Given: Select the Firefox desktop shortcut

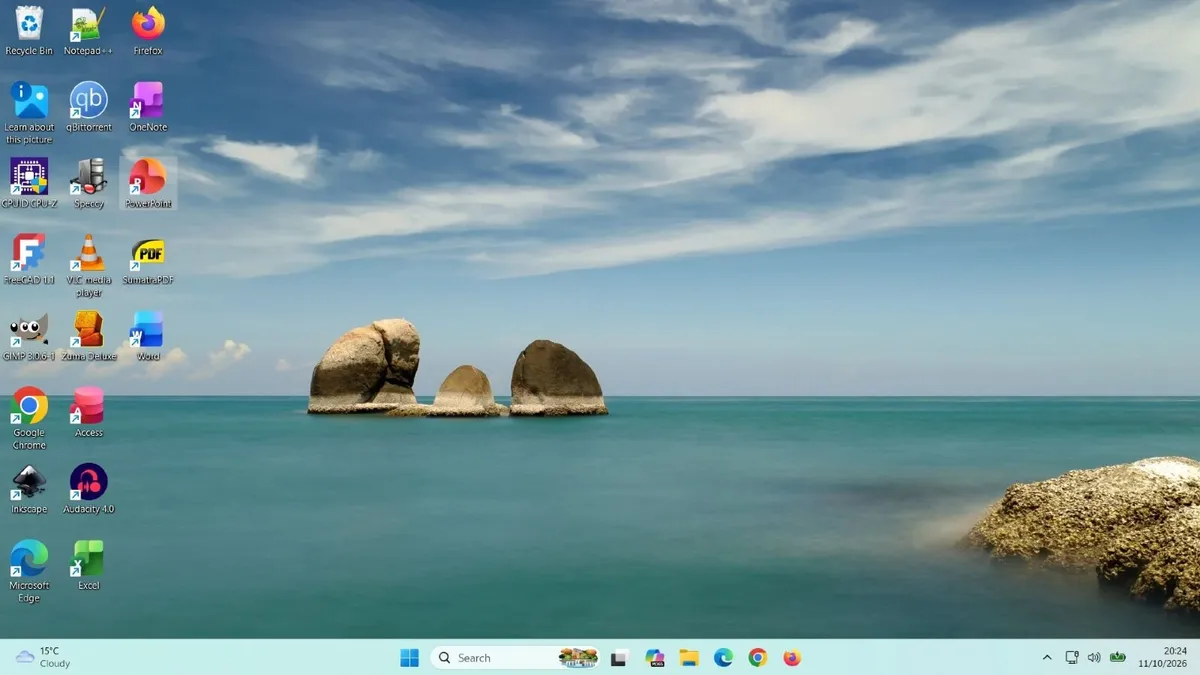Looking at the screenshot, I should (148, 30).
